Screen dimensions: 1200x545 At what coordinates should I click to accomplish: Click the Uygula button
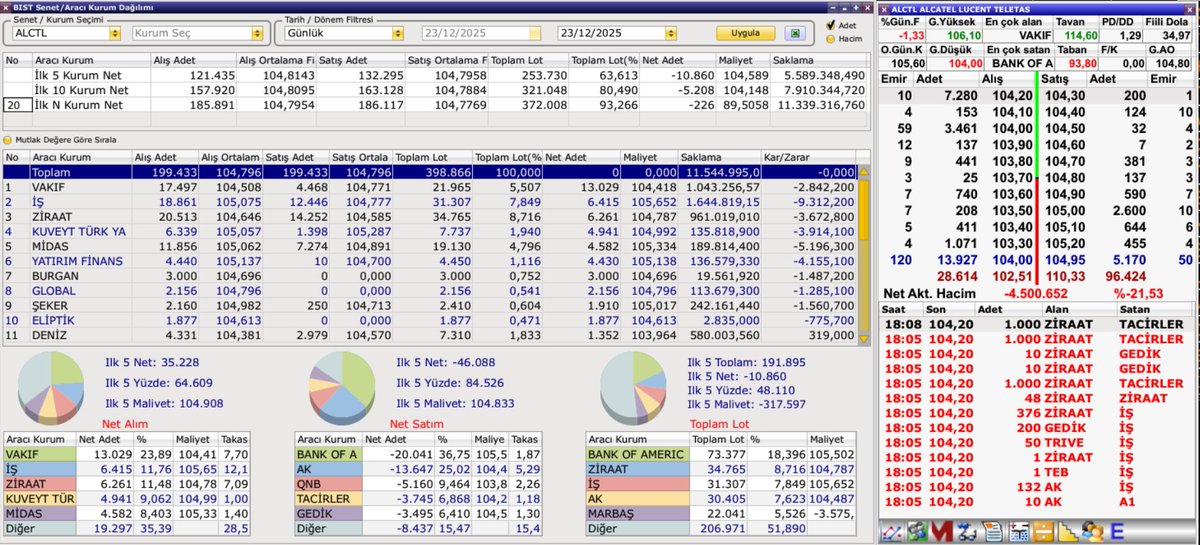point(746,33)
